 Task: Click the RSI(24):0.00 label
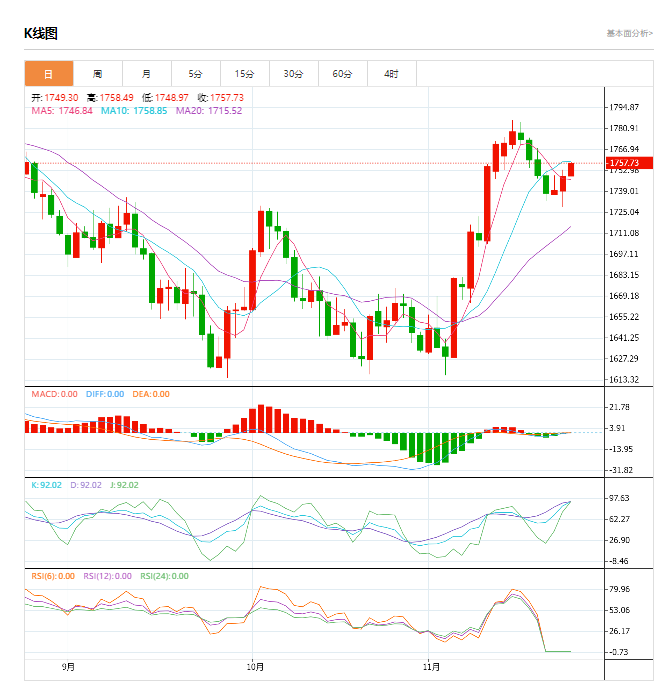[165, 576]
